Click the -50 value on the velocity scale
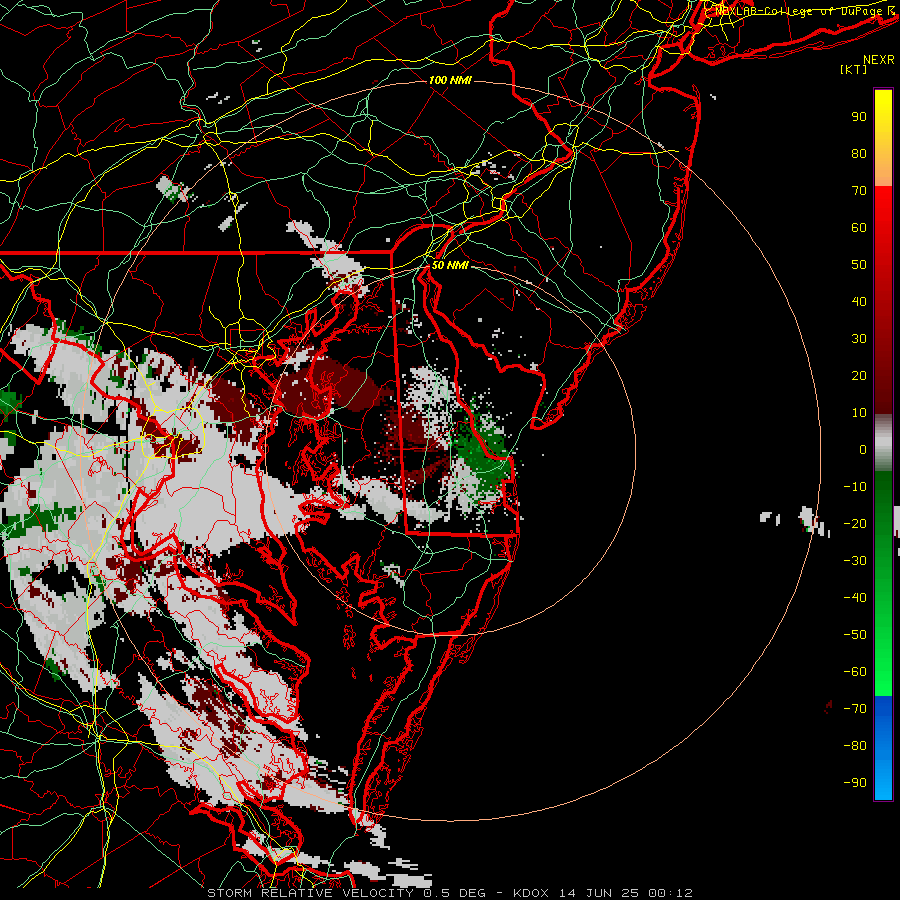 855,635
